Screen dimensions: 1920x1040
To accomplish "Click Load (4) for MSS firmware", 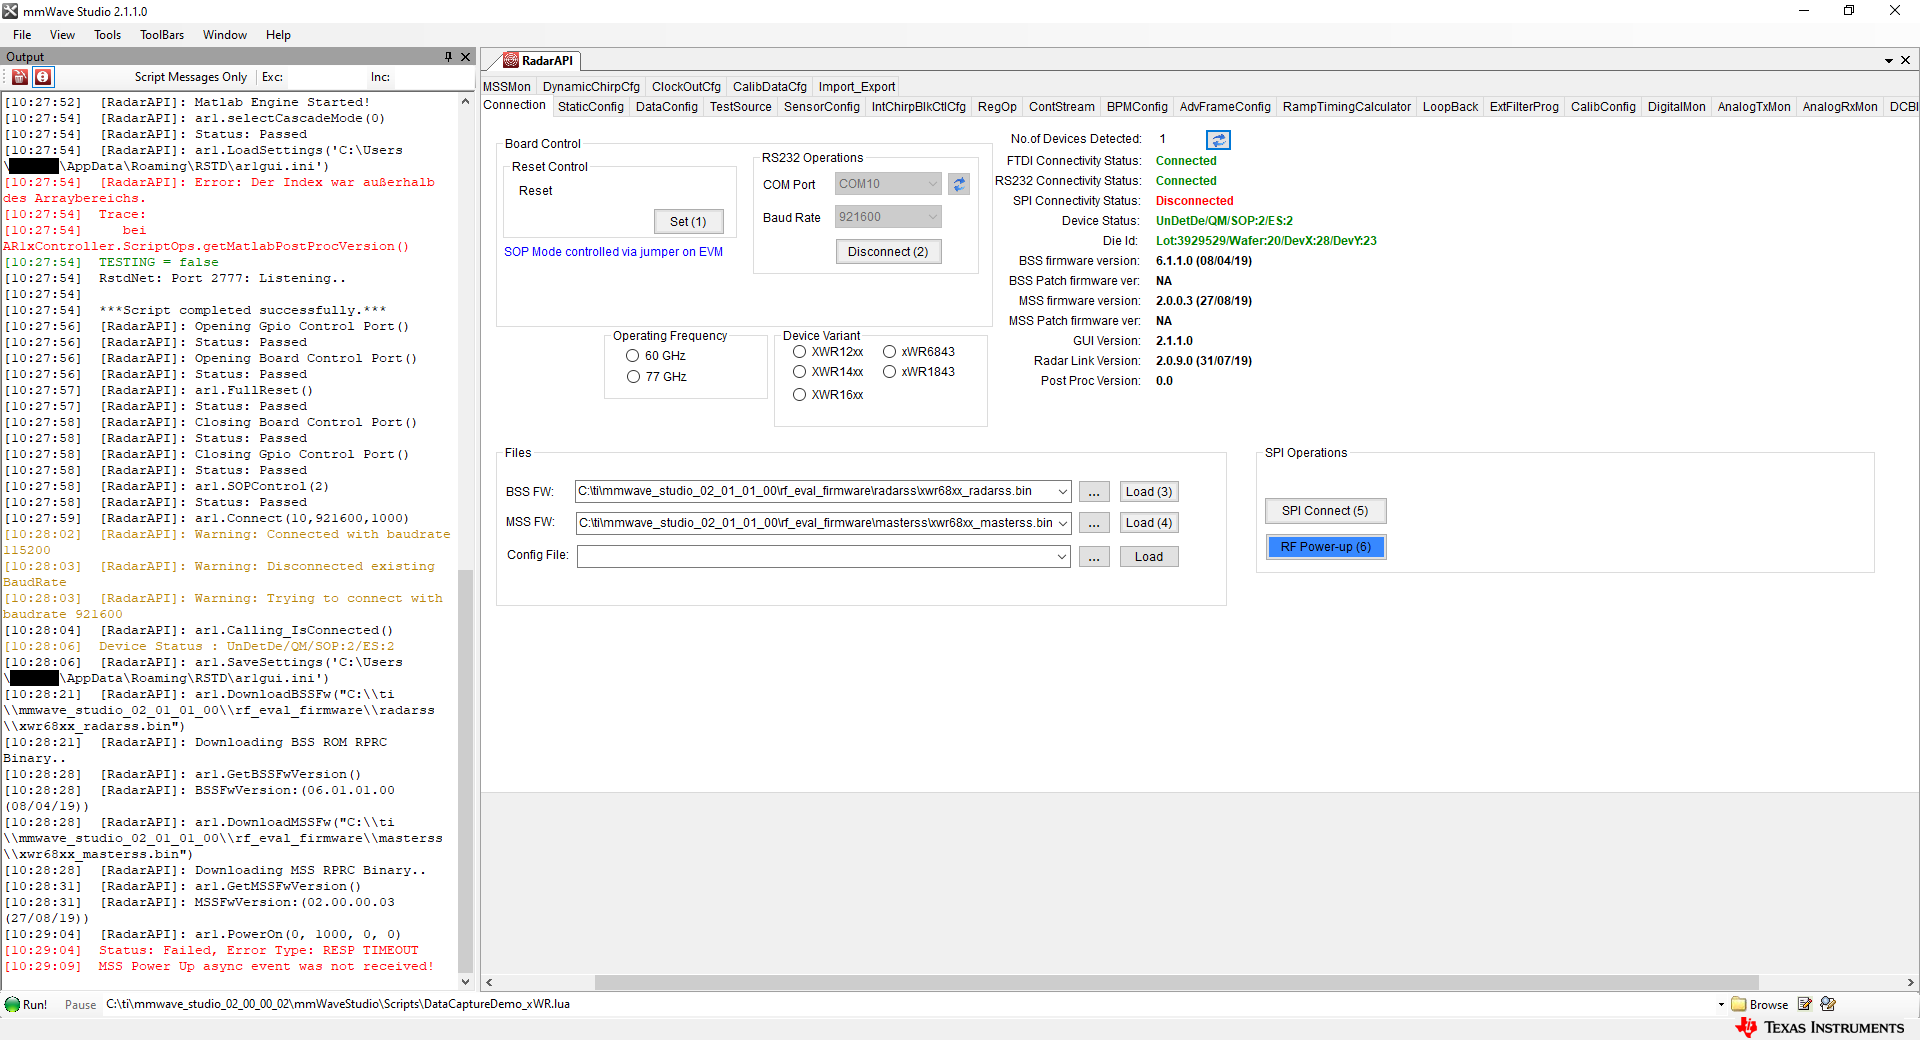I will click(1148, 523).
